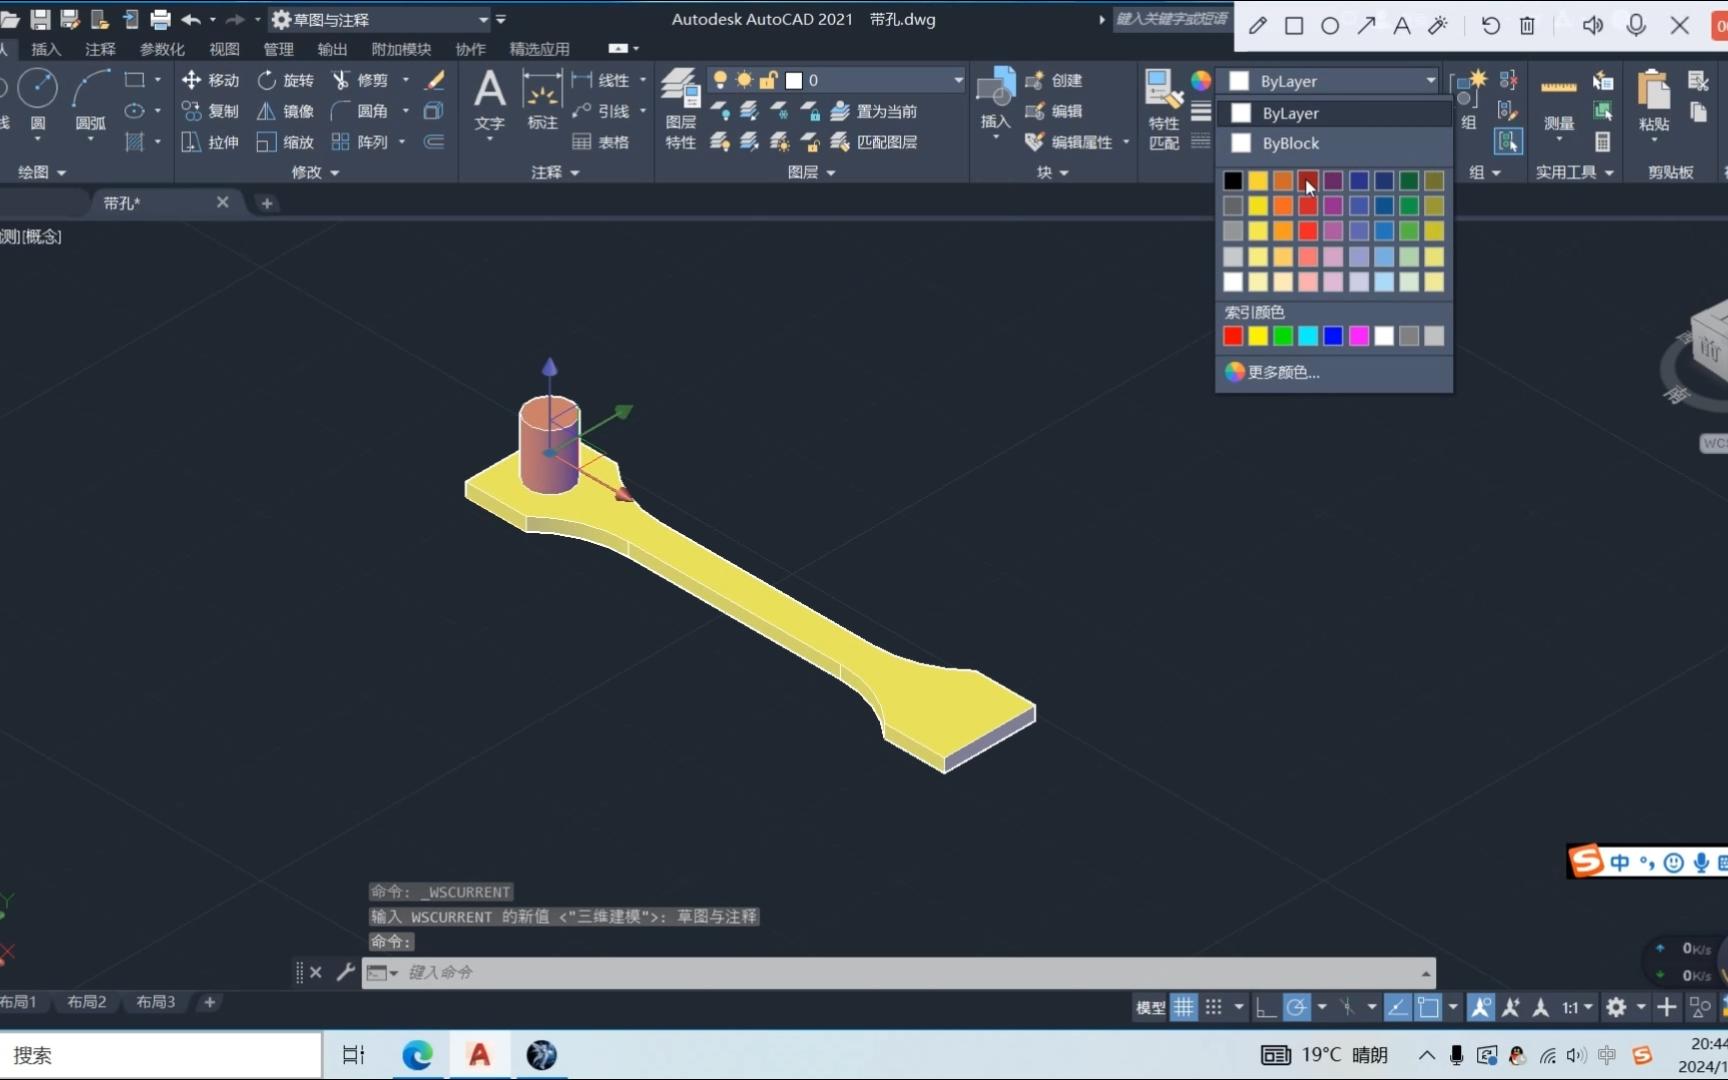Image resolution: width=1728 pixels, height=1080 pixels.
Task: Select the Rotate (旋转) tool
Action: pos(286,80)
